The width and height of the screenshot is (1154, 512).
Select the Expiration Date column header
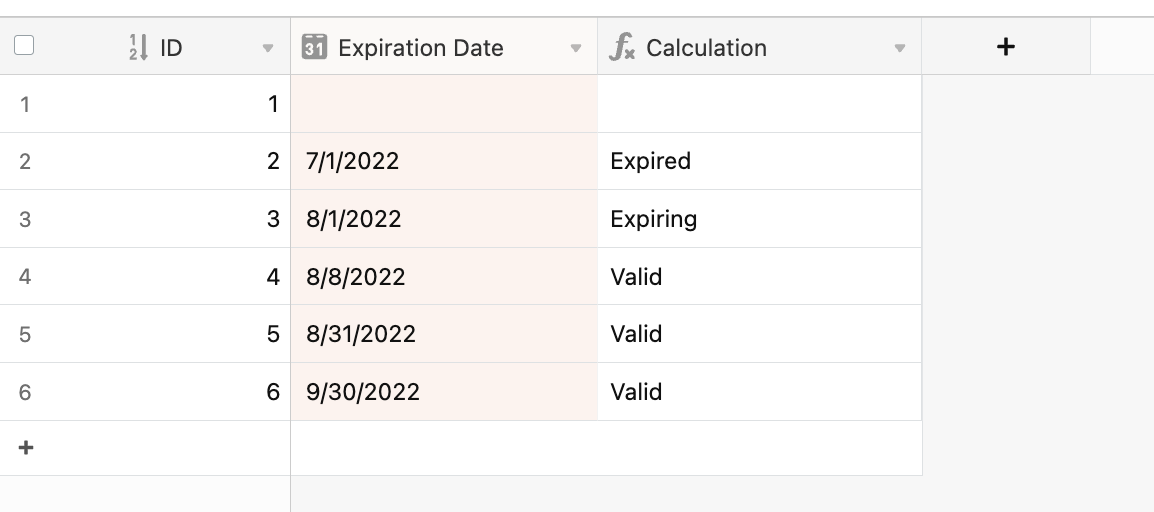click(x=444, y=46)
